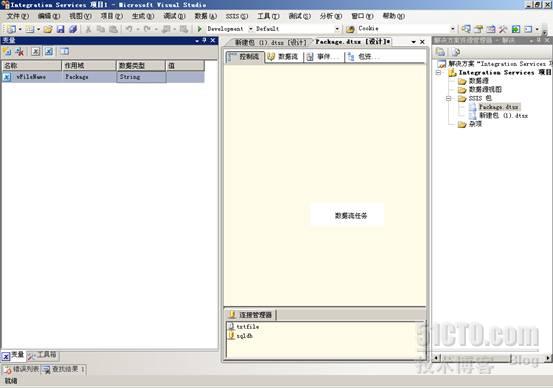553x388 pixels.
Task: Select 新建包 (1).dtsx in Solution Explorer
Action: click(503, 115)
